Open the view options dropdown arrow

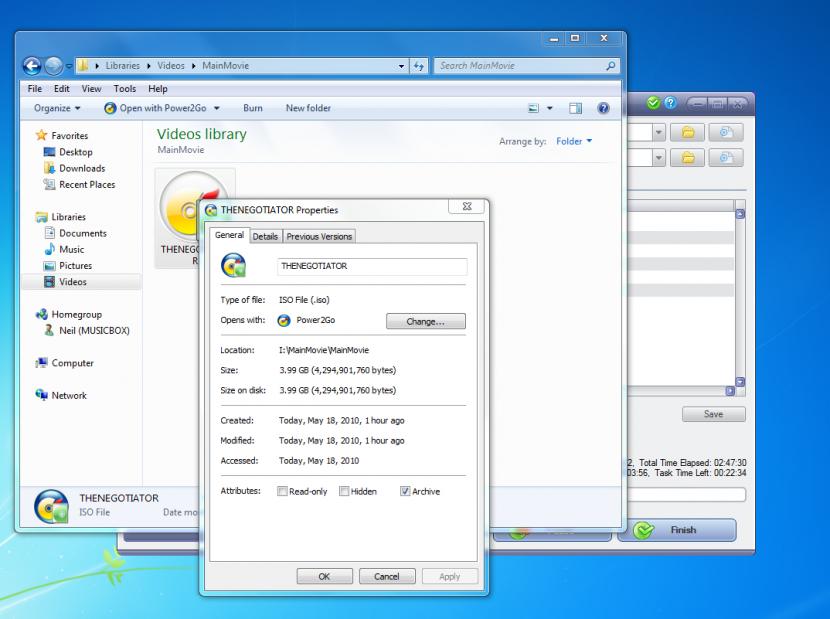coord(549,108)
